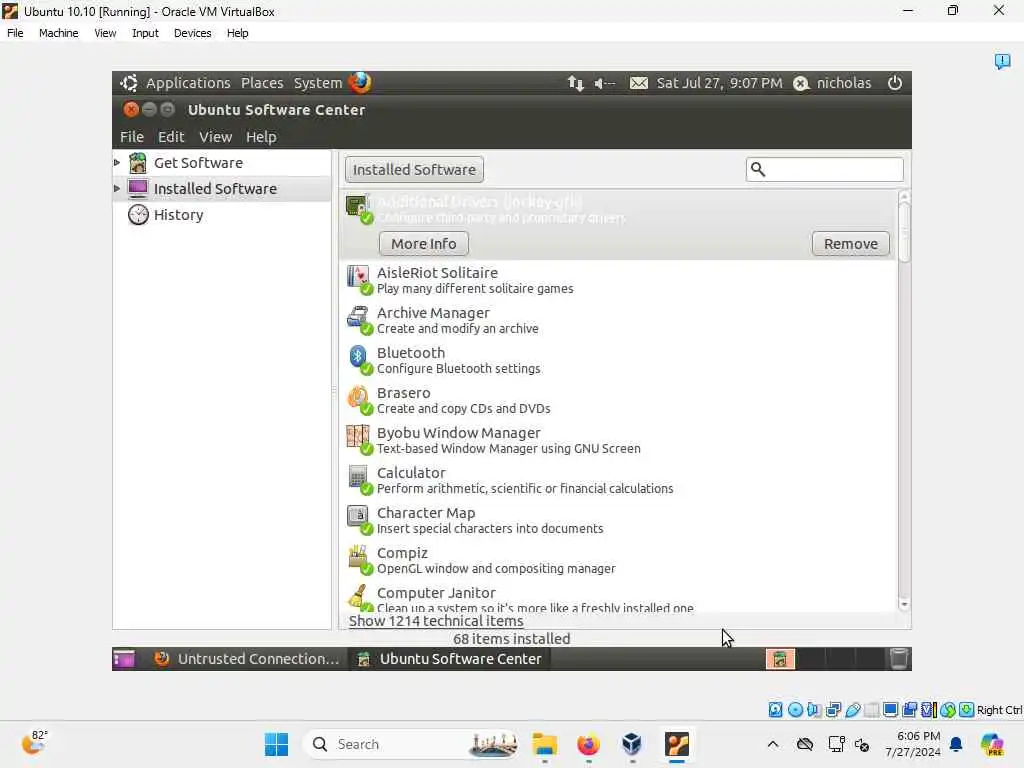Open the System menu in the Ubuntu panel
The height and width of the screenshot is (768, 1024).
(317, 83)
